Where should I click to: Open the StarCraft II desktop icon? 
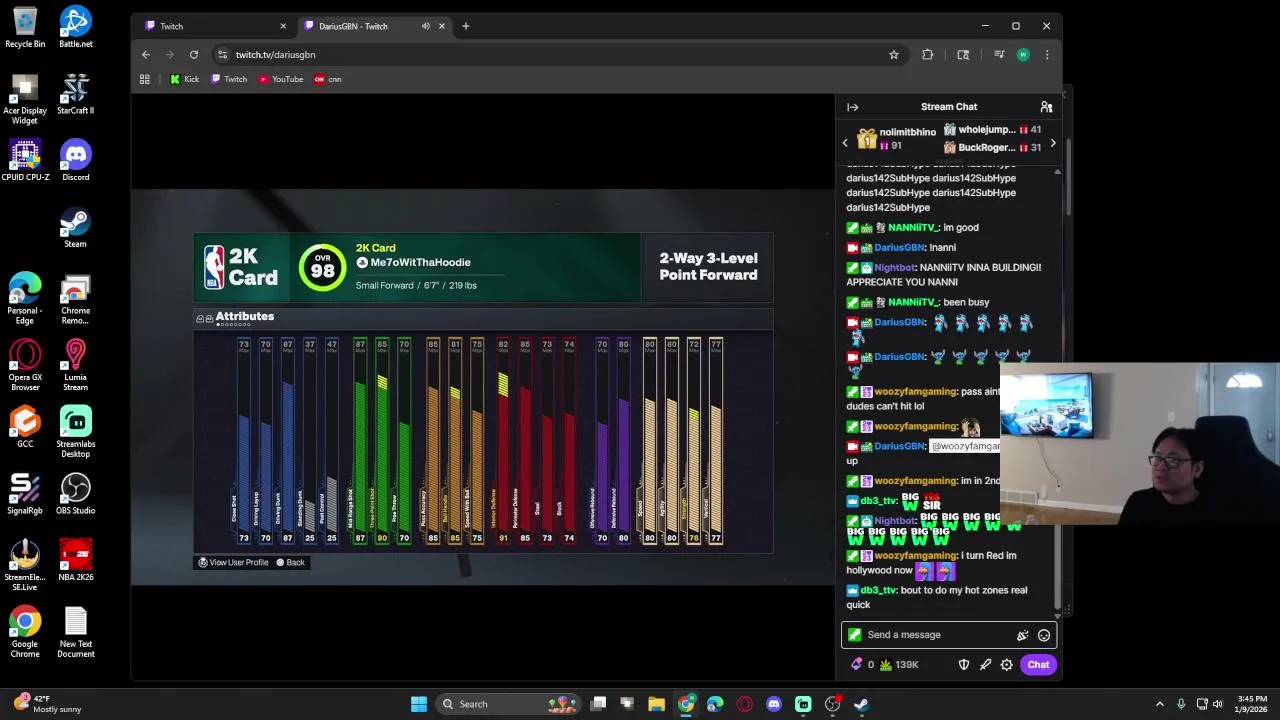(76, 95)
